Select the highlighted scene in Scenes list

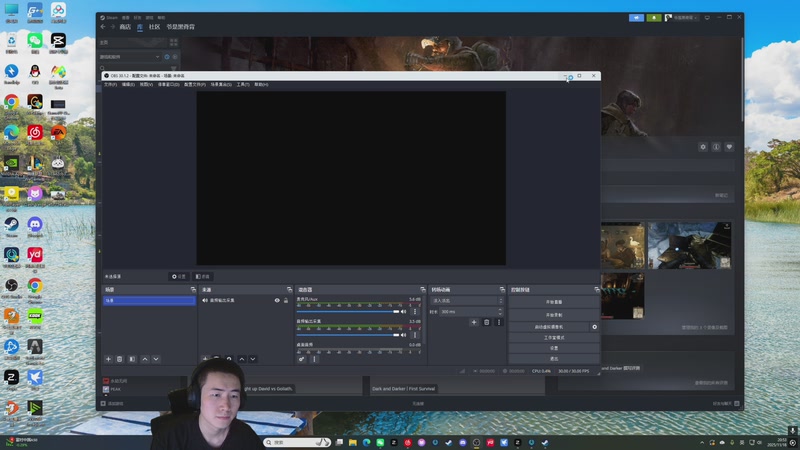tap(149, 301)
